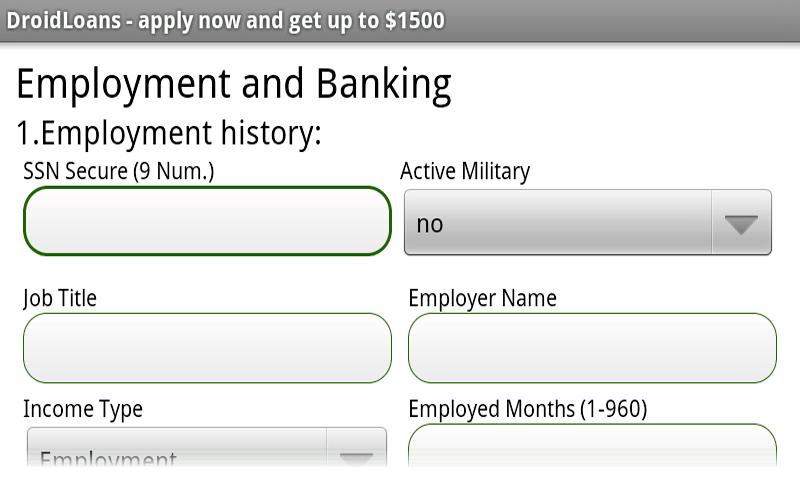Viewport: 800px width, 480px height.
Task: Click the 'SSN Secure (9 Num.)' label
Action: pyautogui.click(x=118, y=171)
